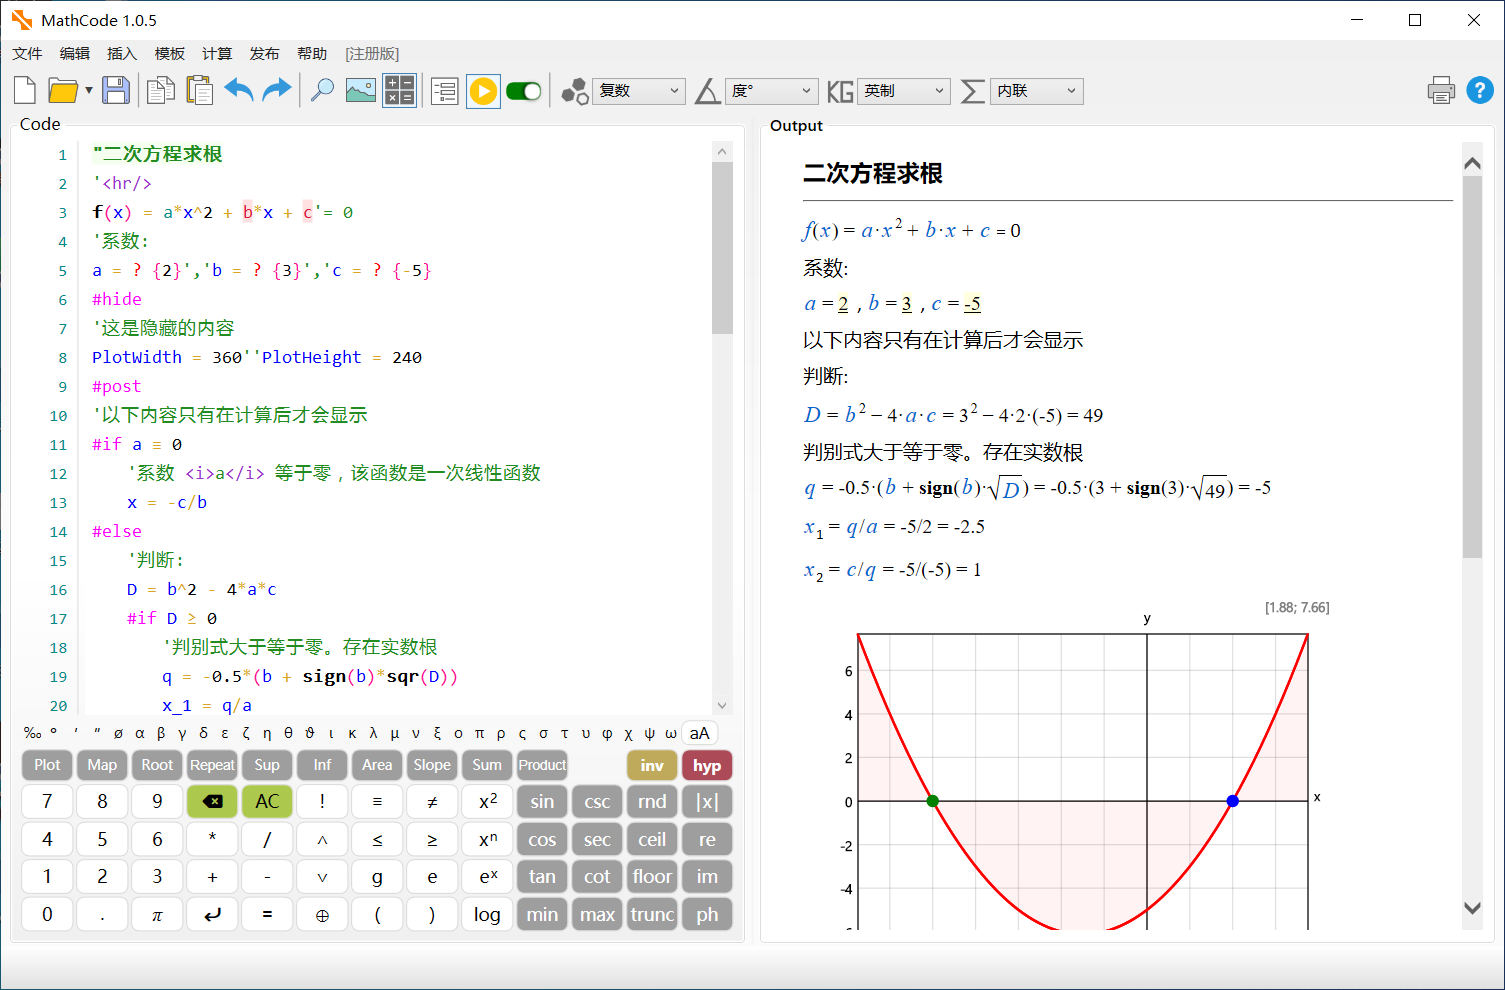Click the Output panel scroll up arrow
Viewport: 1505px width, 990px height.
tap(1472, 163)
